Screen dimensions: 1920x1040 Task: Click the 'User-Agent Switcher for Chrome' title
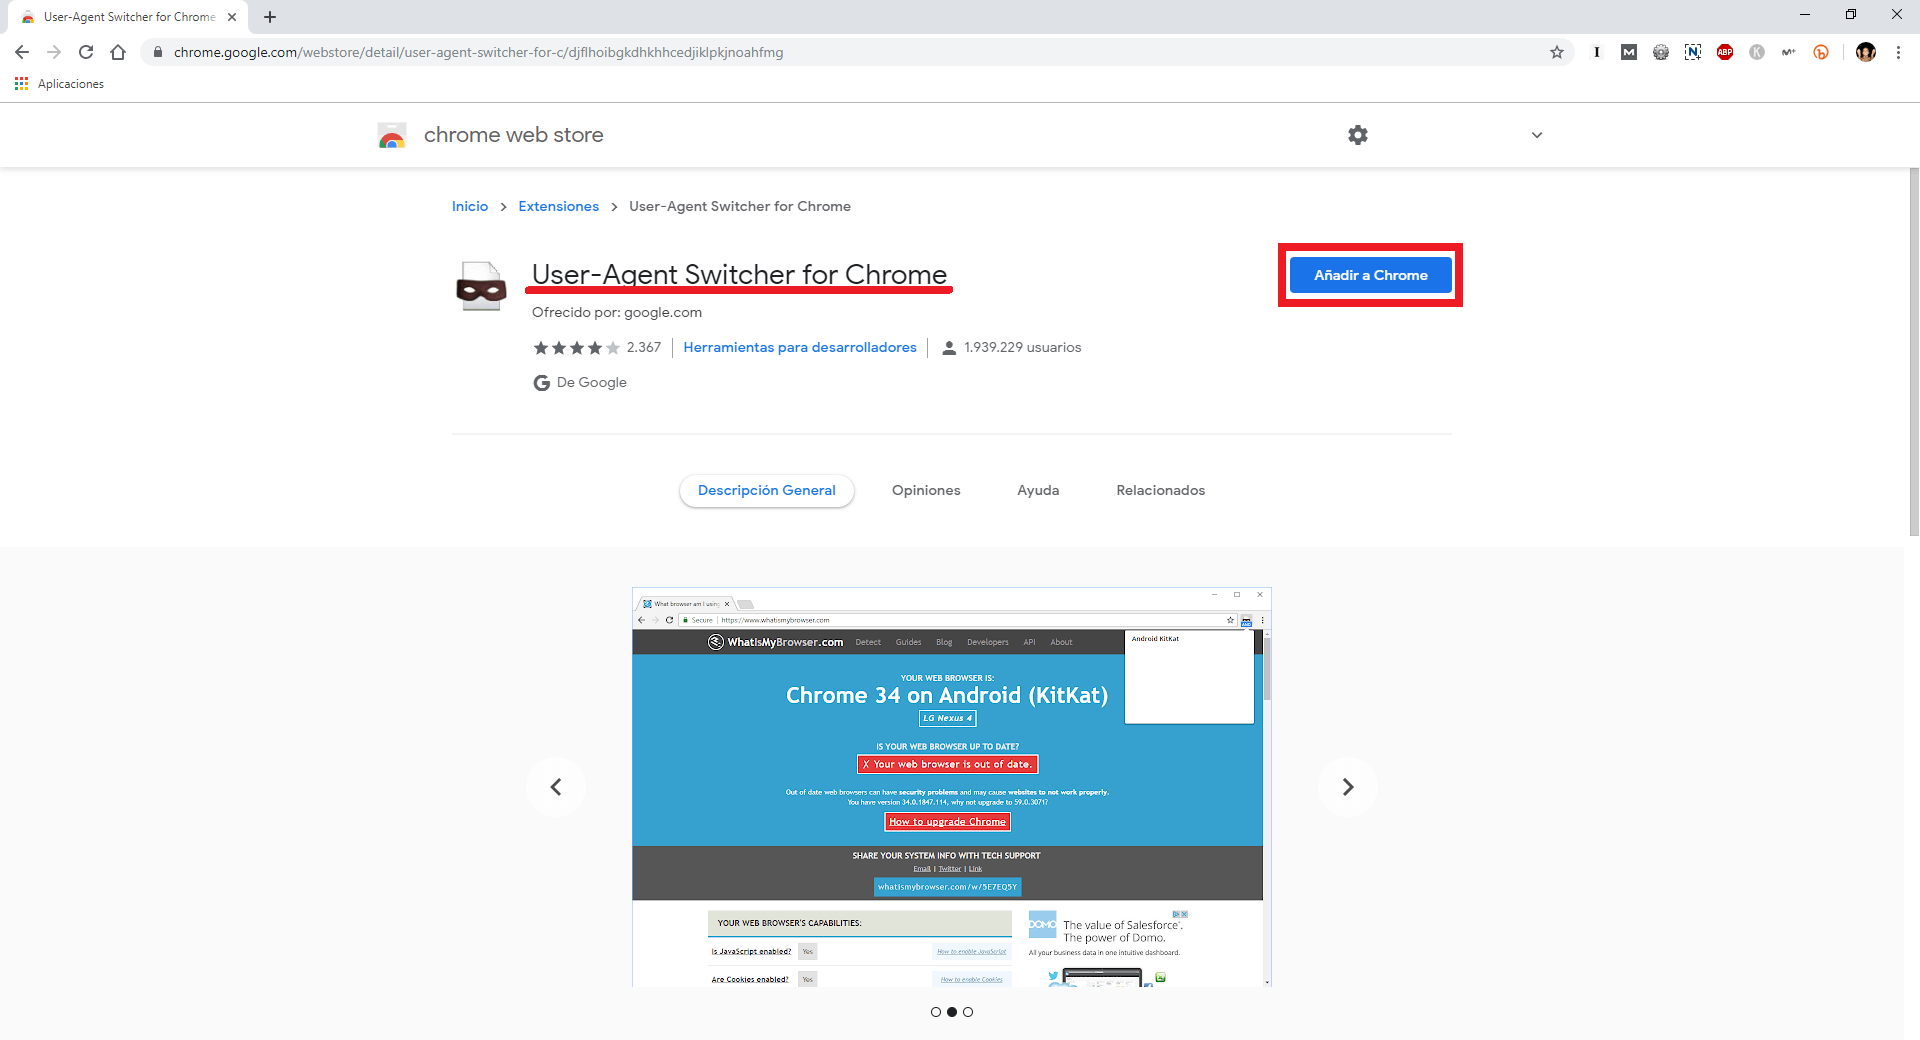click(x=739, y=274)
